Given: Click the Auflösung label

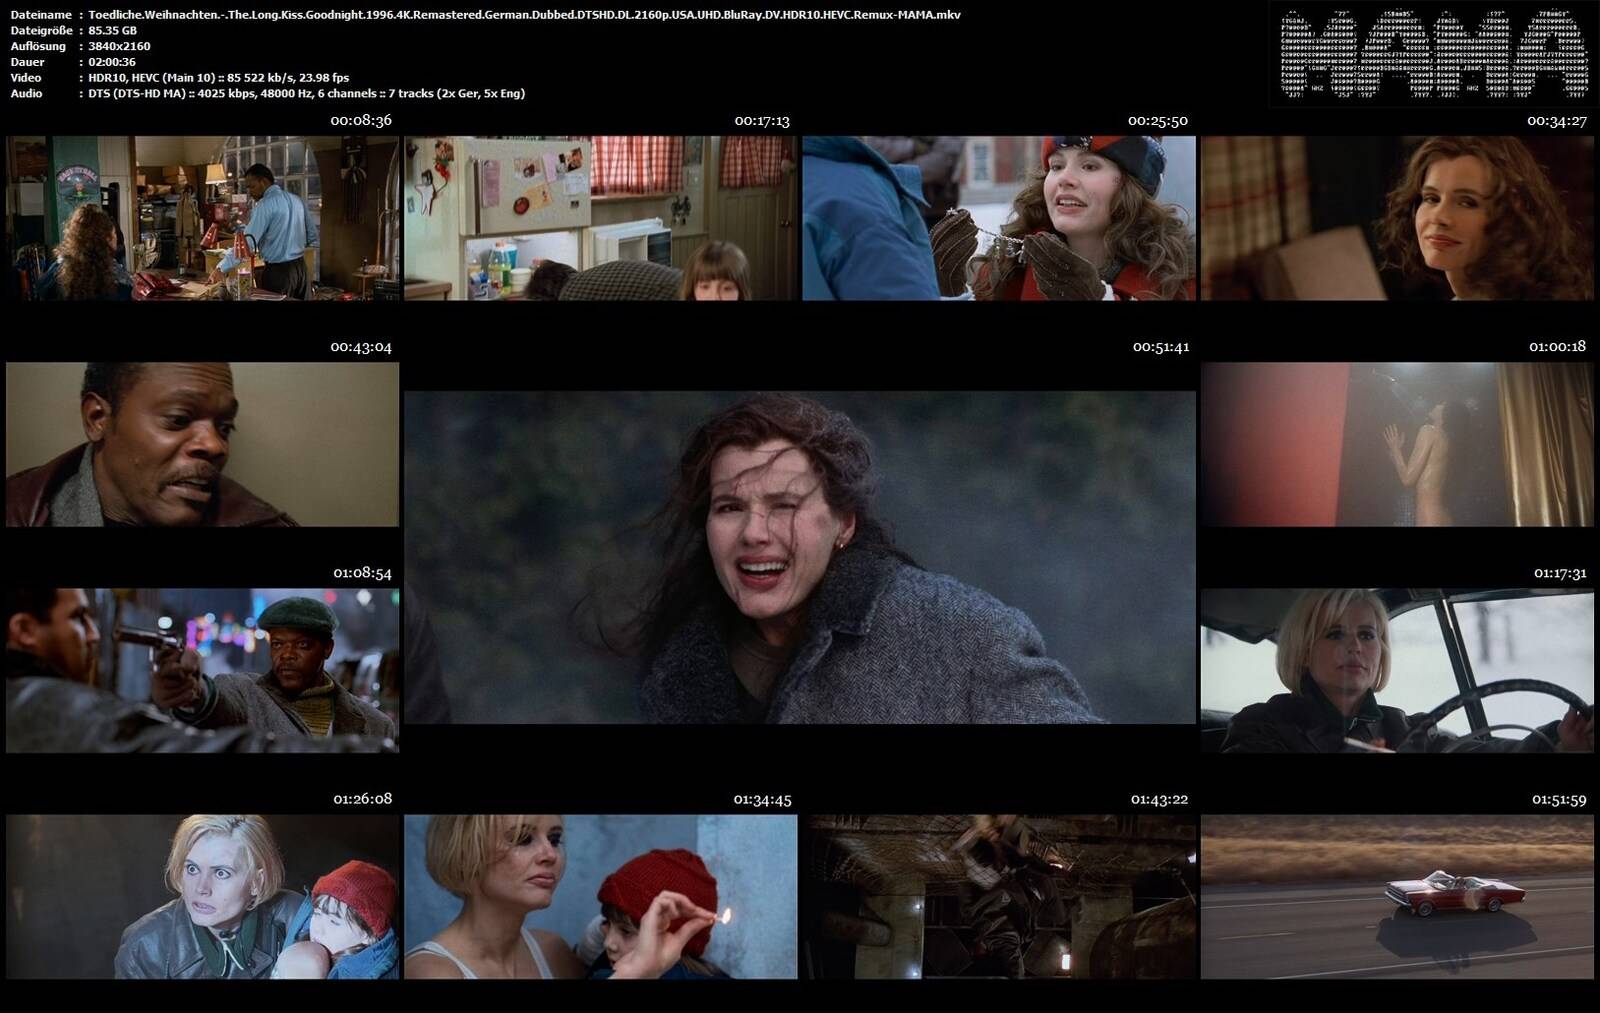Looking at the screenshot, I should (38, 46).
